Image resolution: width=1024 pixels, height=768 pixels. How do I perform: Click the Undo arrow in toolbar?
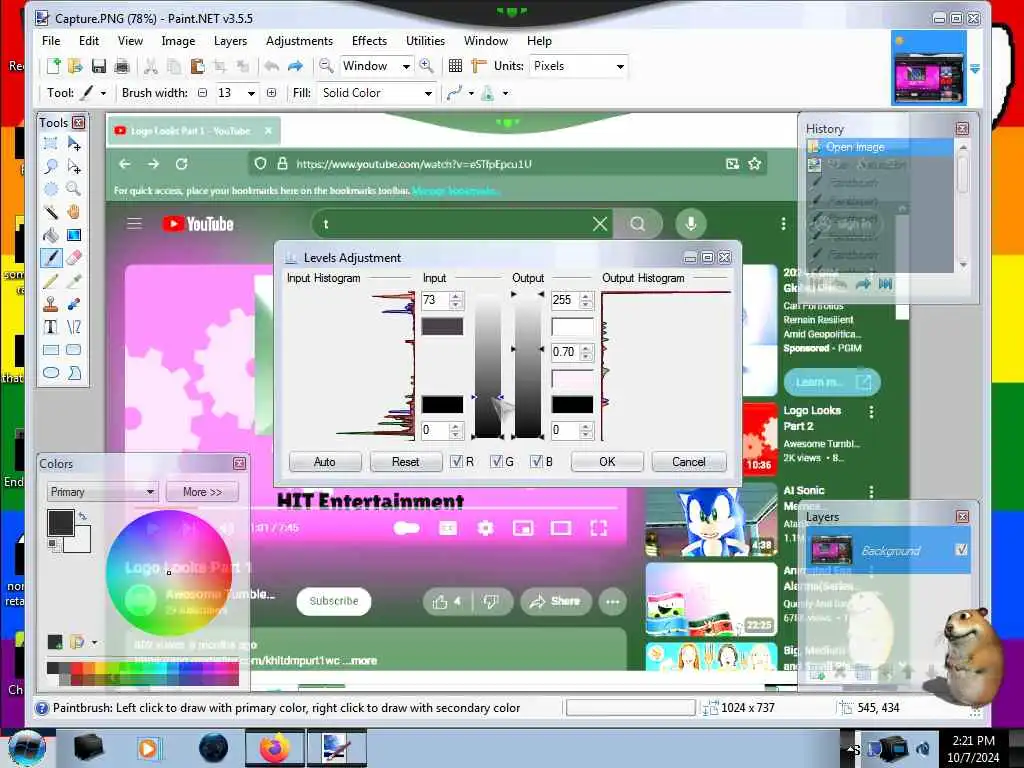point(272,66)
